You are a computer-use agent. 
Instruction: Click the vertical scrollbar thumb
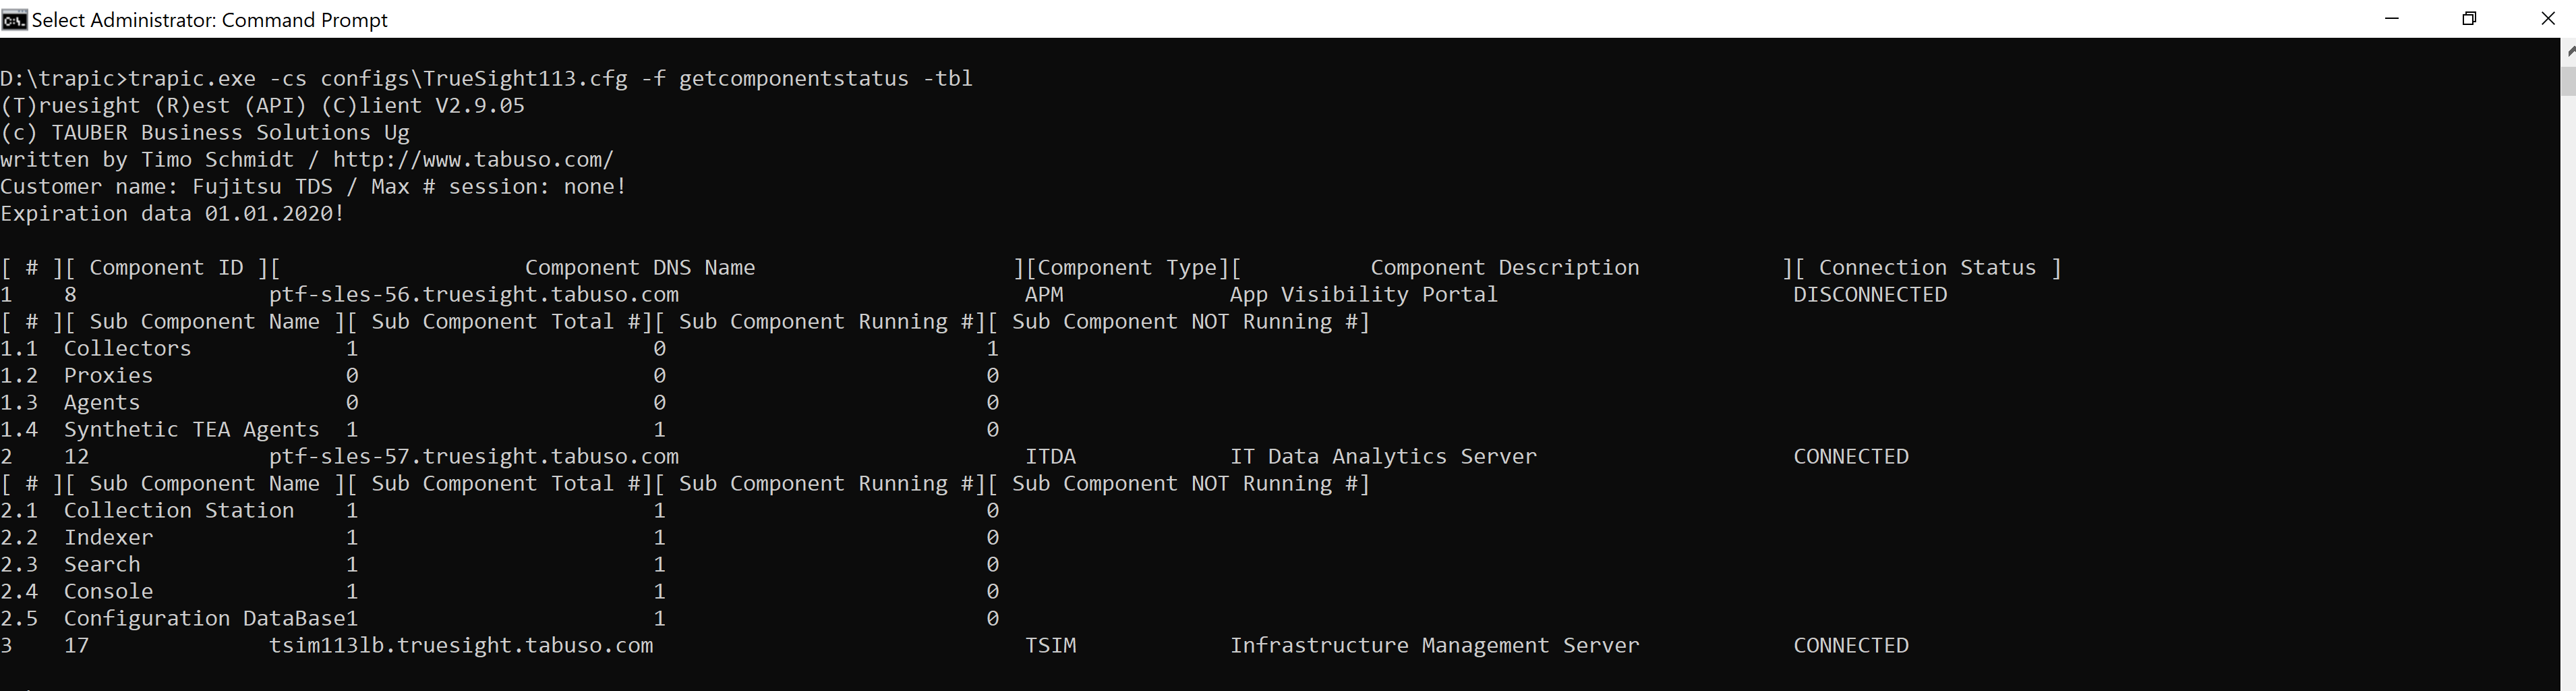[2568, 80]
